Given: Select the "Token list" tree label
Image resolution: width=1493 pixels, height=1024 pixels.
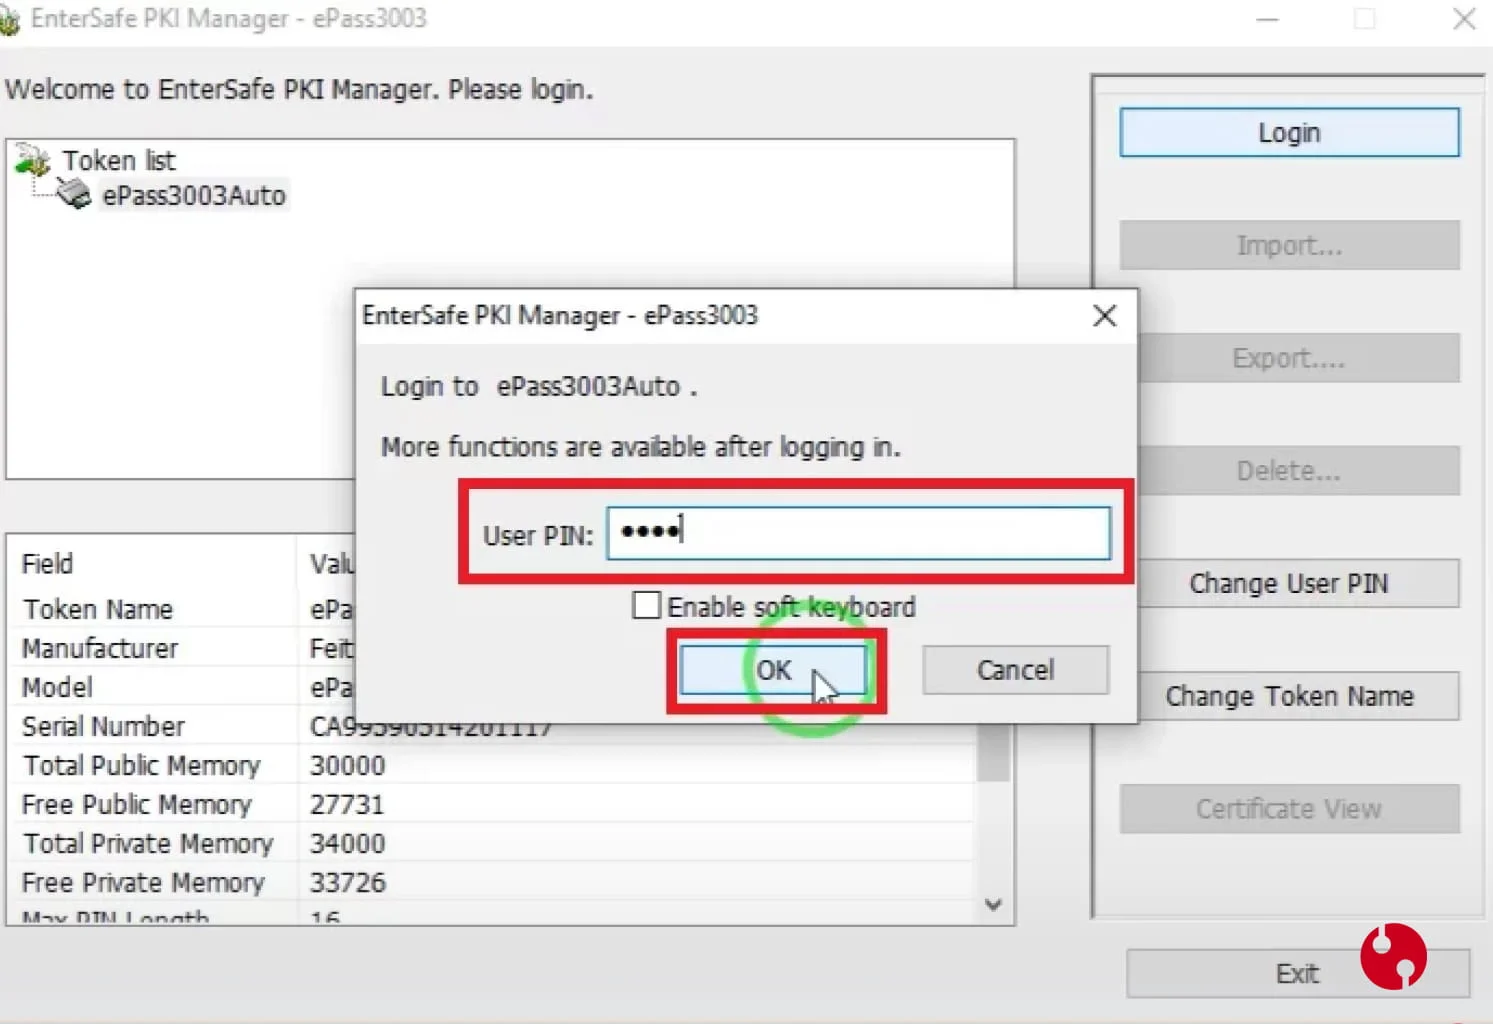Looking at the screenshot, I should [119, 160].
